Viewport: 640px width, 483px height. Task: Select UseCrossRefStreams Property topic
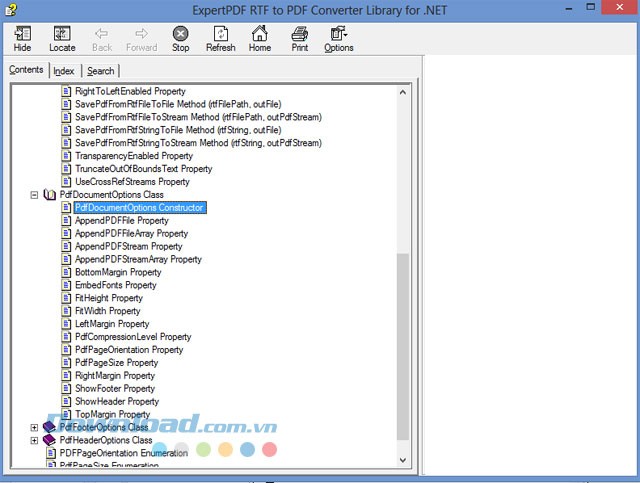[132, 182]
